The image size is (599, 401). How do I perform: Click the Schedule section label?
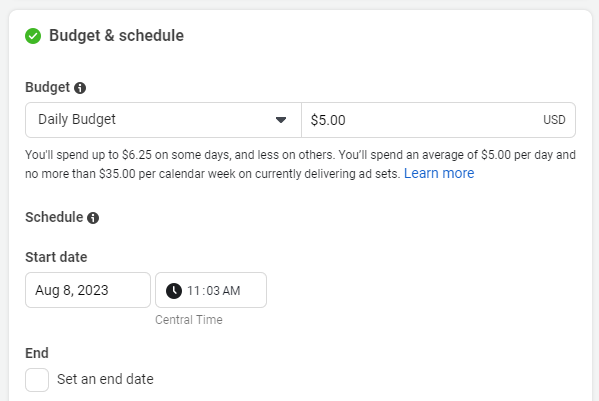point(54,217)
